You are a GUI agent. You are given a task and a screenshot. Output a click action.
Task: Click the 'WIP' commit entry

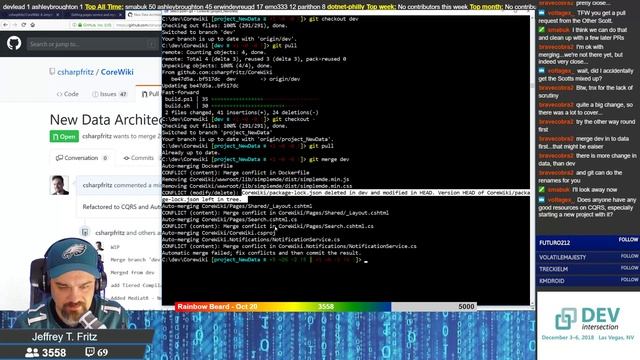[x=115, y=247]
